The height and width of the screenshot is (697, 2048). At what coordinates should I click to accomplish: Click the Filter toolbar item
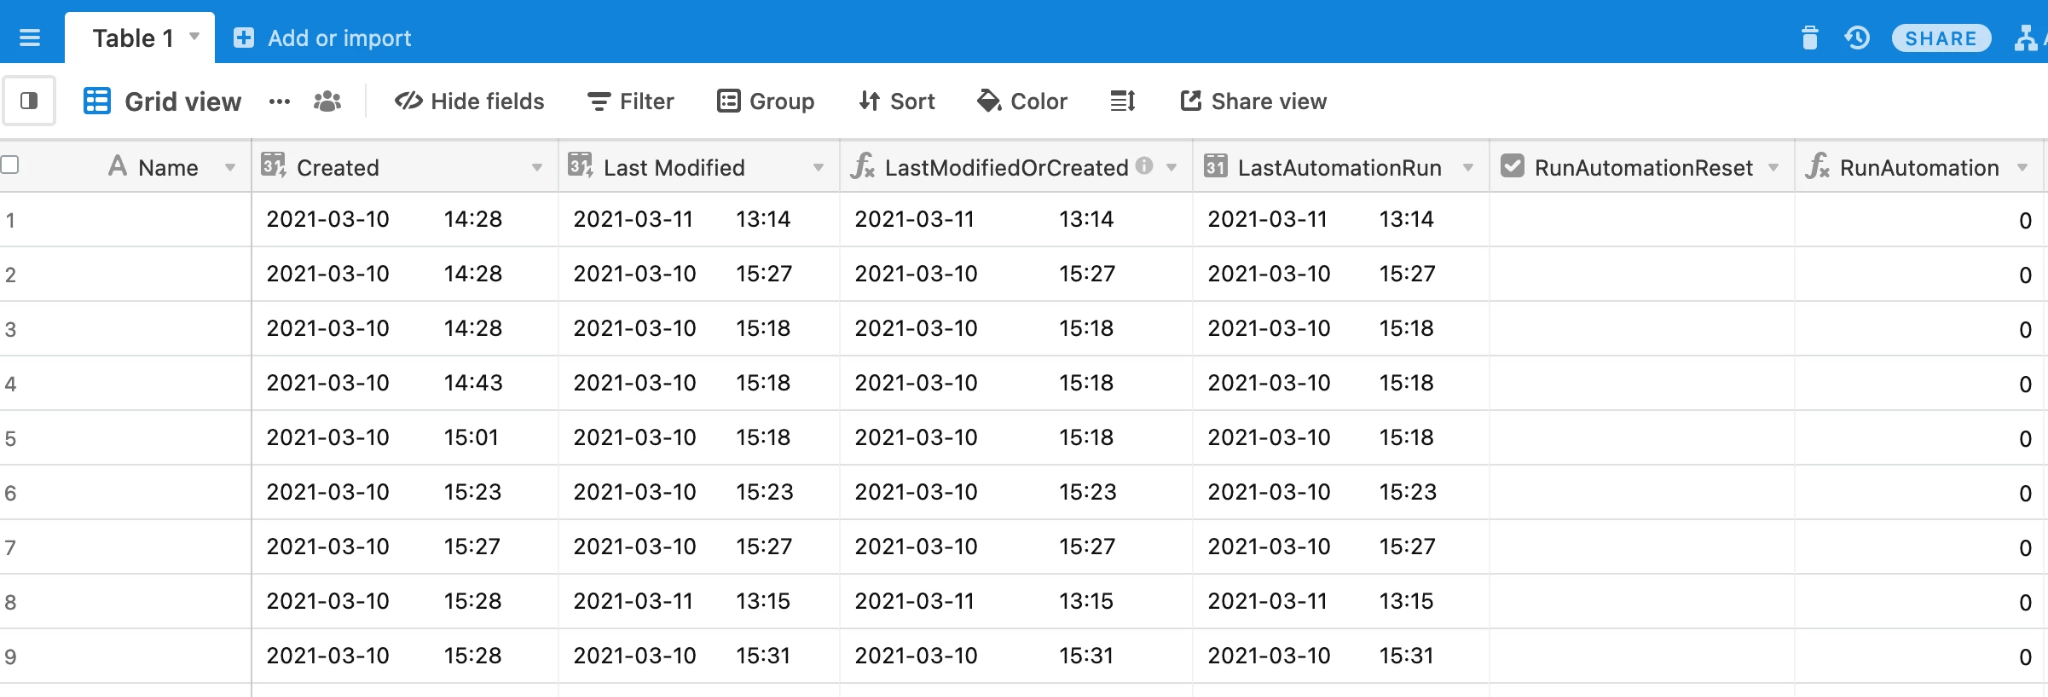[629, 101]
